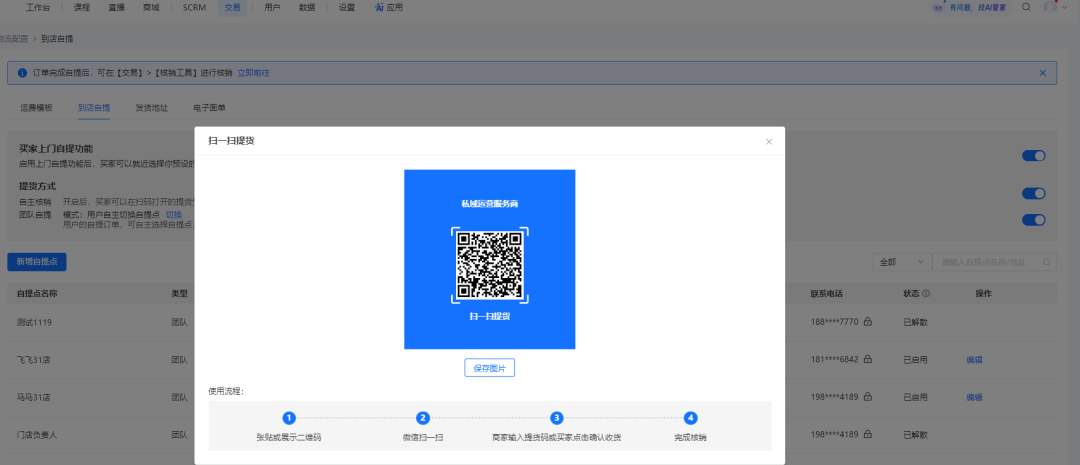Open the 数据 menu

(307, 8)
